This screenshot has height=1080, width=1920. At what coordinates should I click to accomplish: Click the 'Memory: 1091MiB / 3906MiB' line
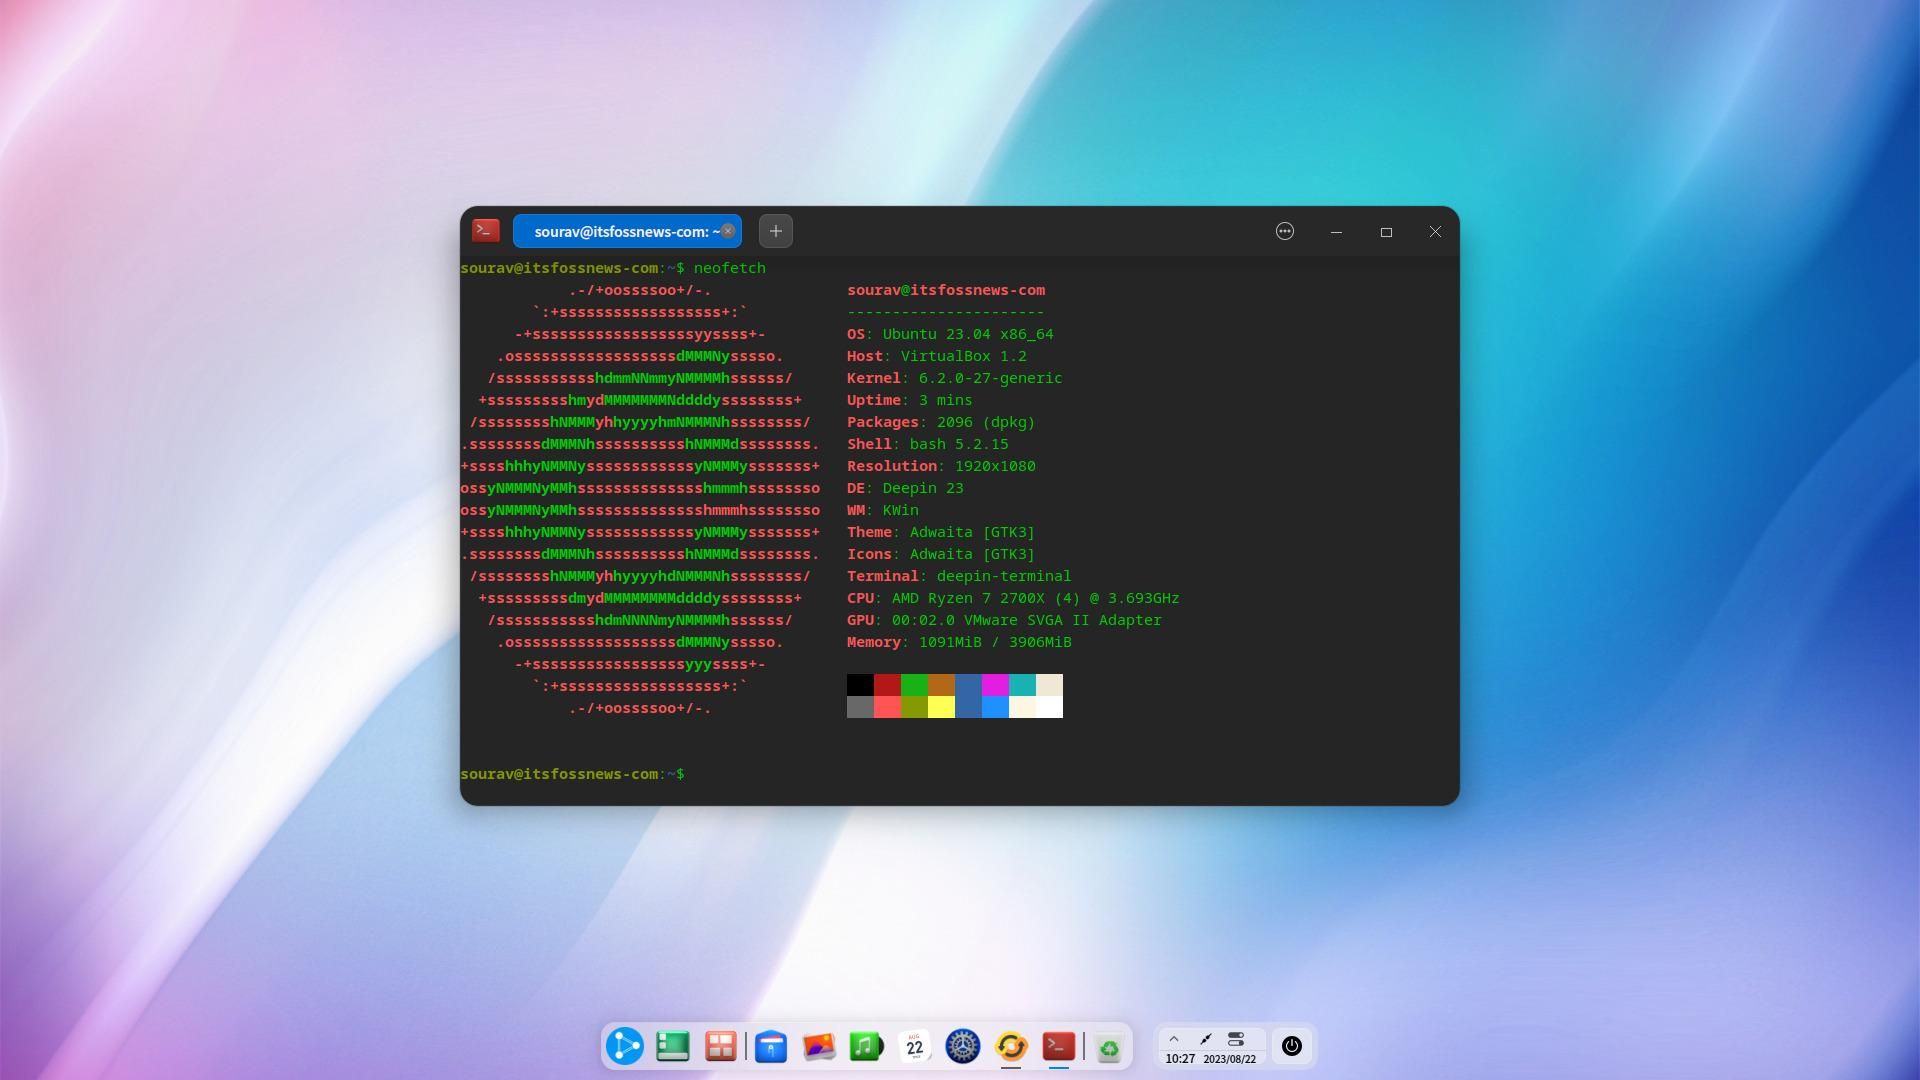(x=959, y=642)
